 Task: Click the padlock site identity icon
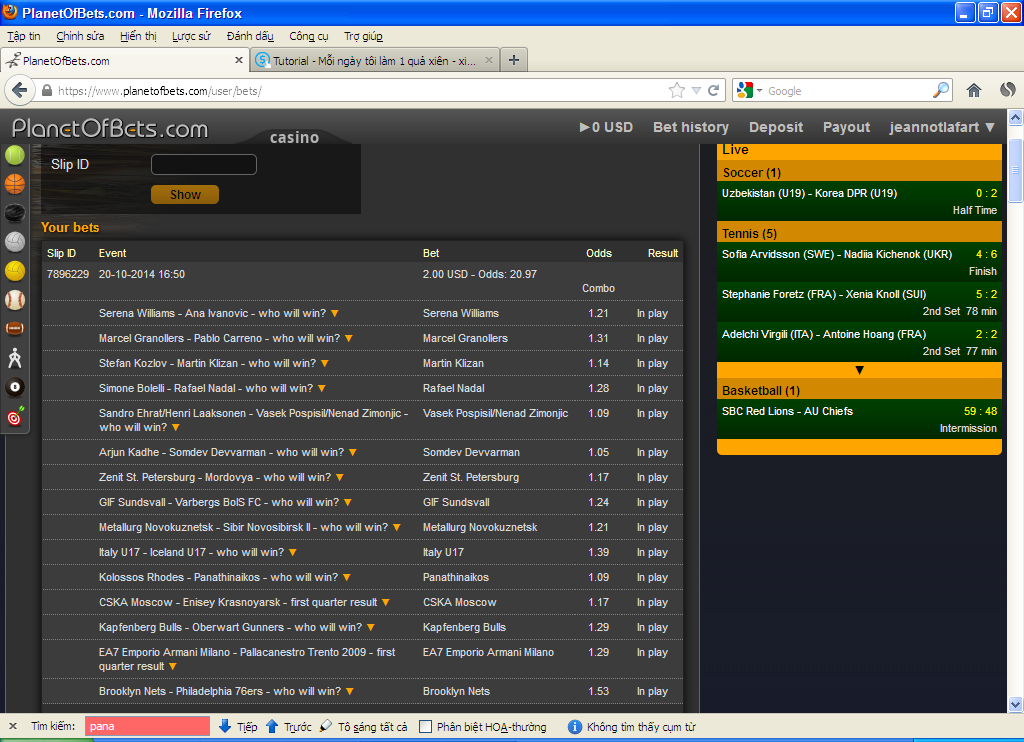tap(46, 91)
